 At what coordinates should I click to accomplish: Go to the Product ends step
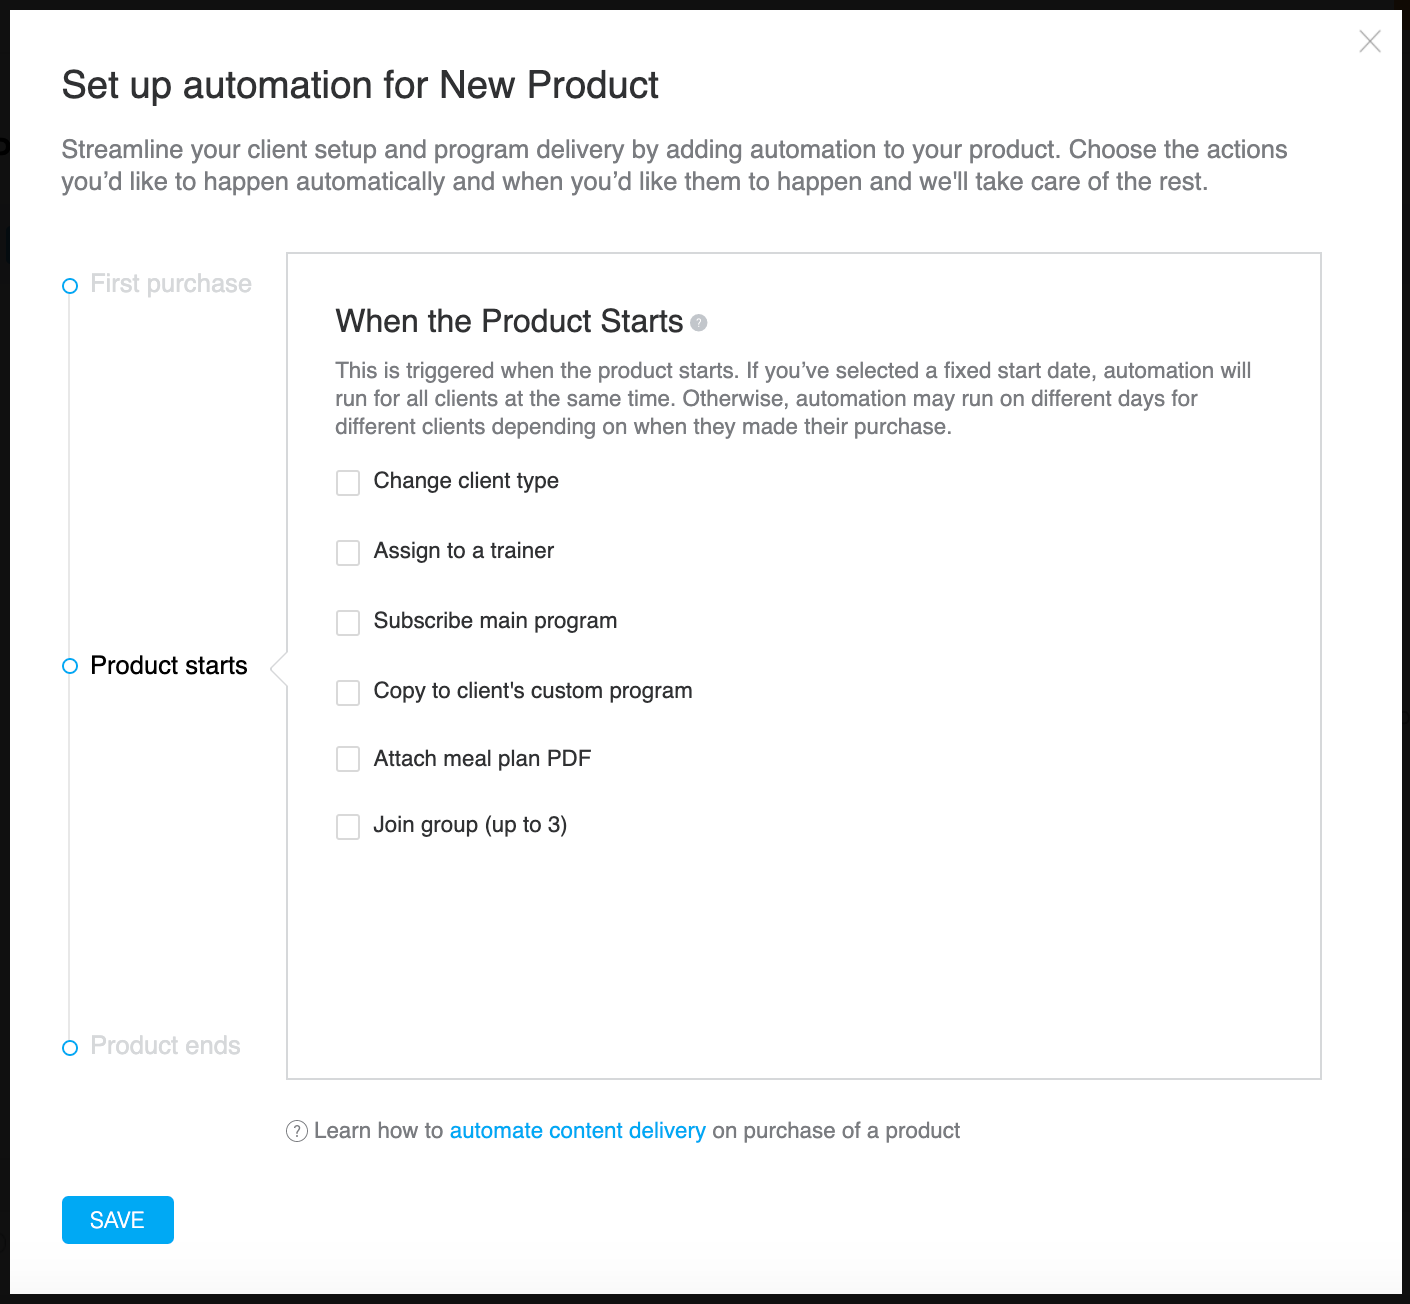point(165,1046)
